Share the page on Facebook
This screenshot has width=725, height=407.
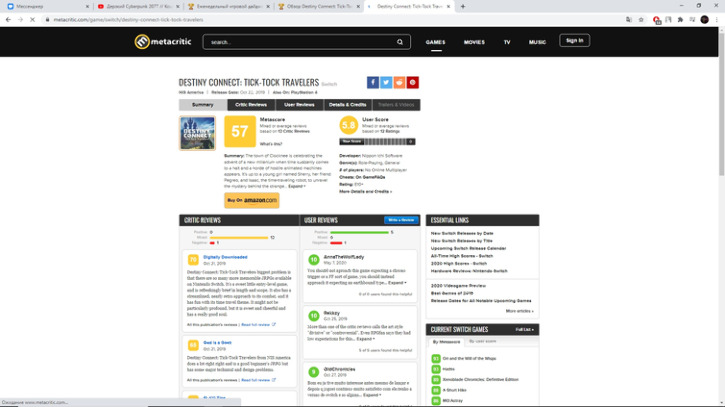pyautogui.click(x=373, y=82)
